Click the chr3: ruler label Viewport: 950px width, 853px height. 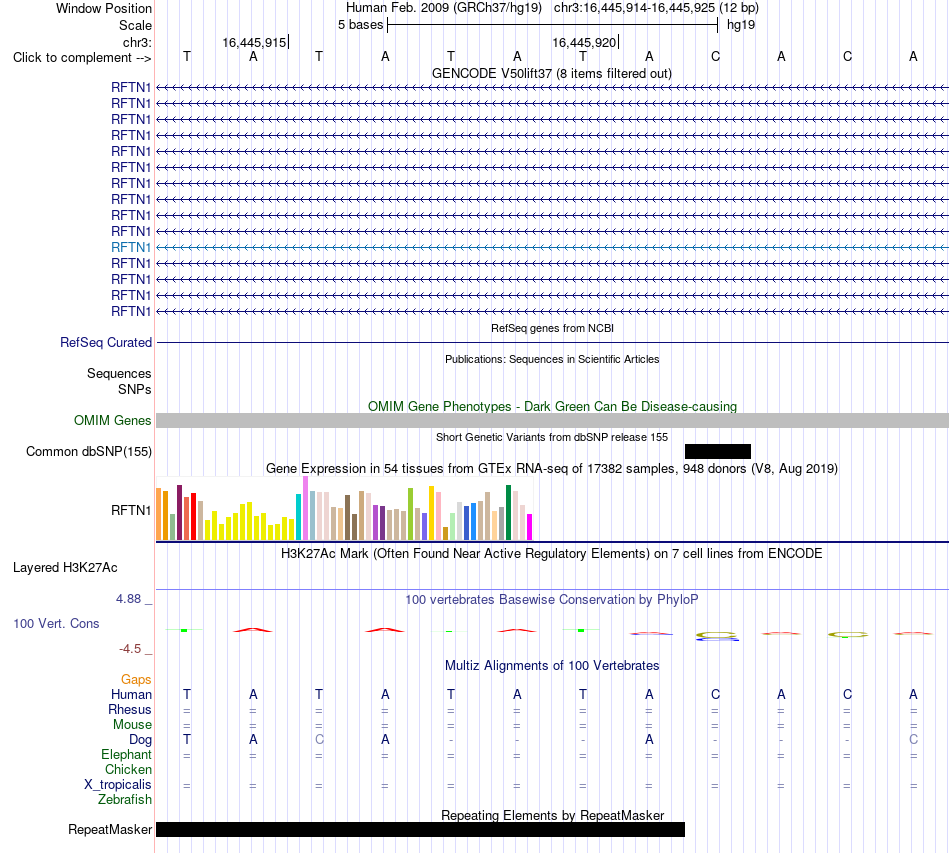(x=137, y=42)
